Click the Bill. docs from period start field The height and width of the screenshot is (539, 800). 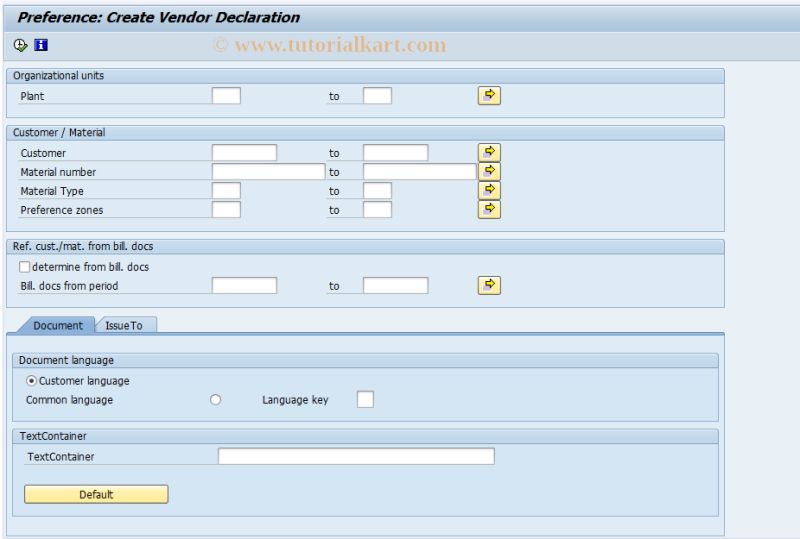(244, 285)
